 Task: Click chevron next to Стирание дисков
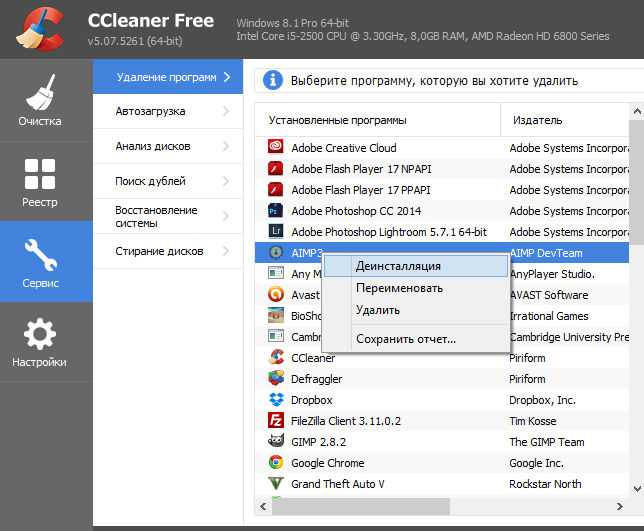pyautogui.click(x=226, y=251)
